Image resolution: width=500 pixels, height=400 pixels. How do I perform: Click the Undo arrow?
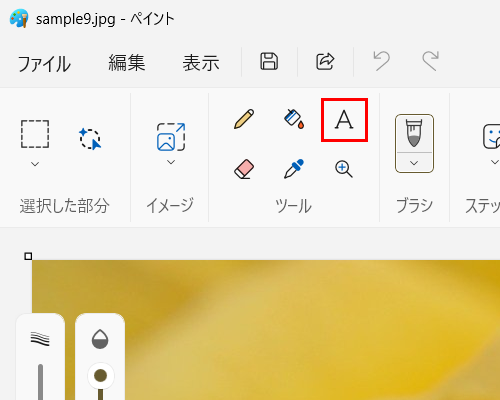pos(381,61)
